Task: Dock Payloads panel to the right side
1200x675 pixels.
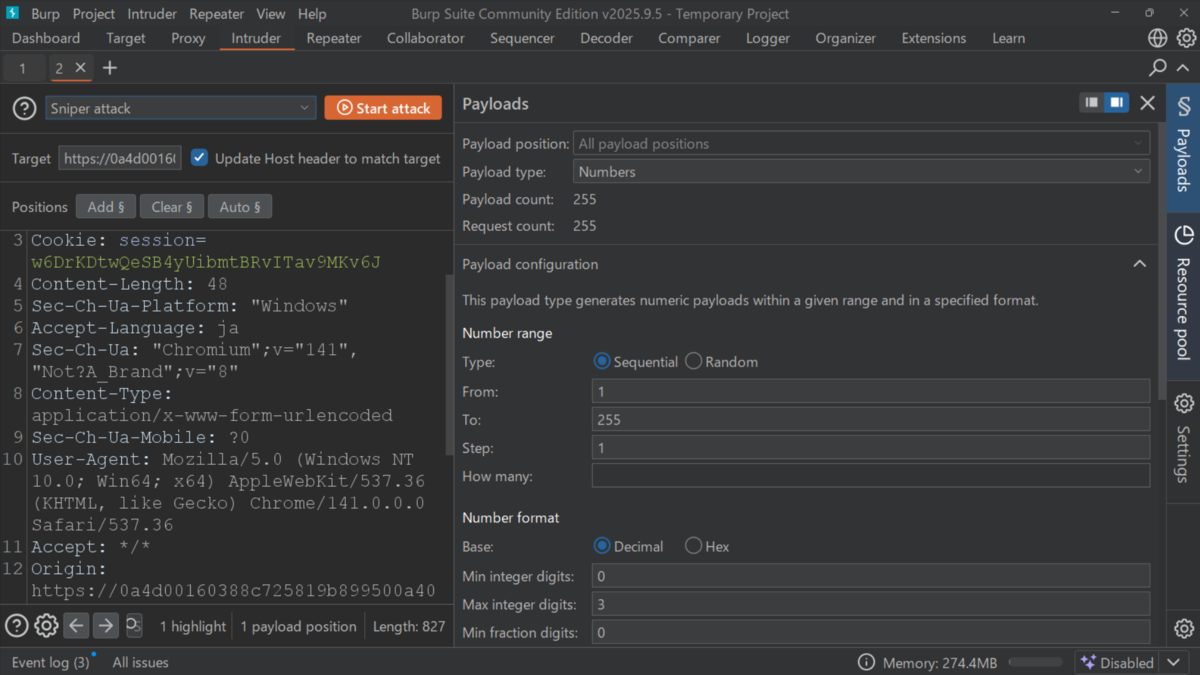Action: click(1116, 103)
